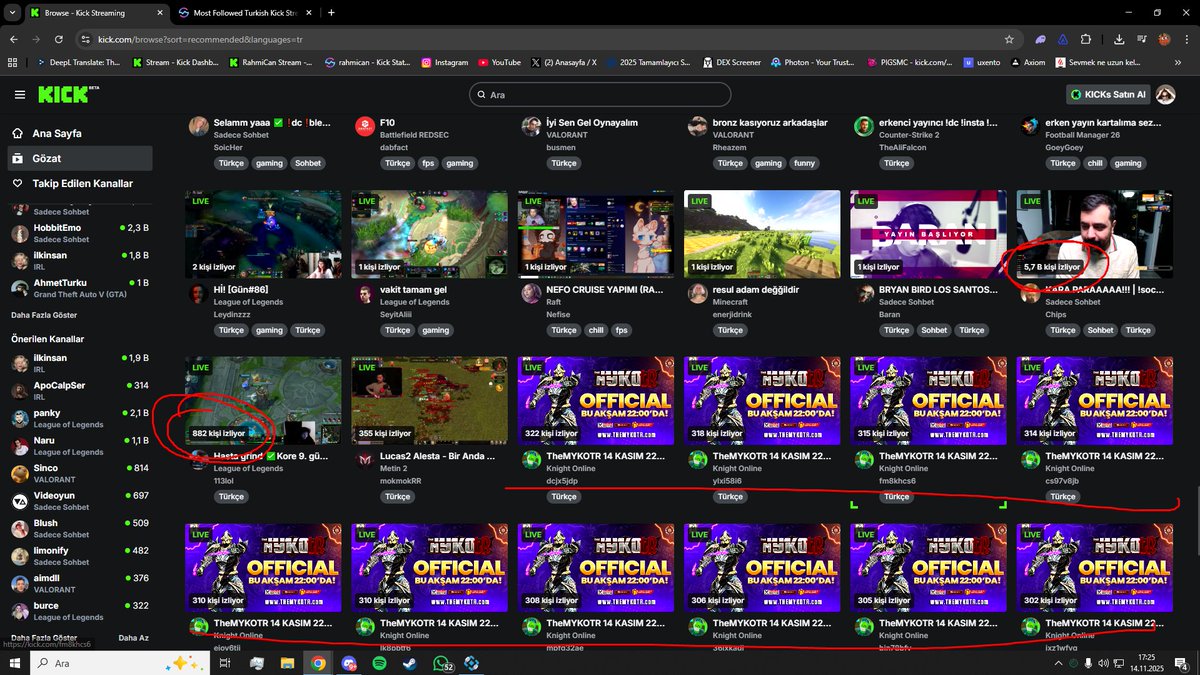This screenshot has height=675, width=1200.
Task: Open limonify channel in sidebar
Action: [x=80, y=556]
